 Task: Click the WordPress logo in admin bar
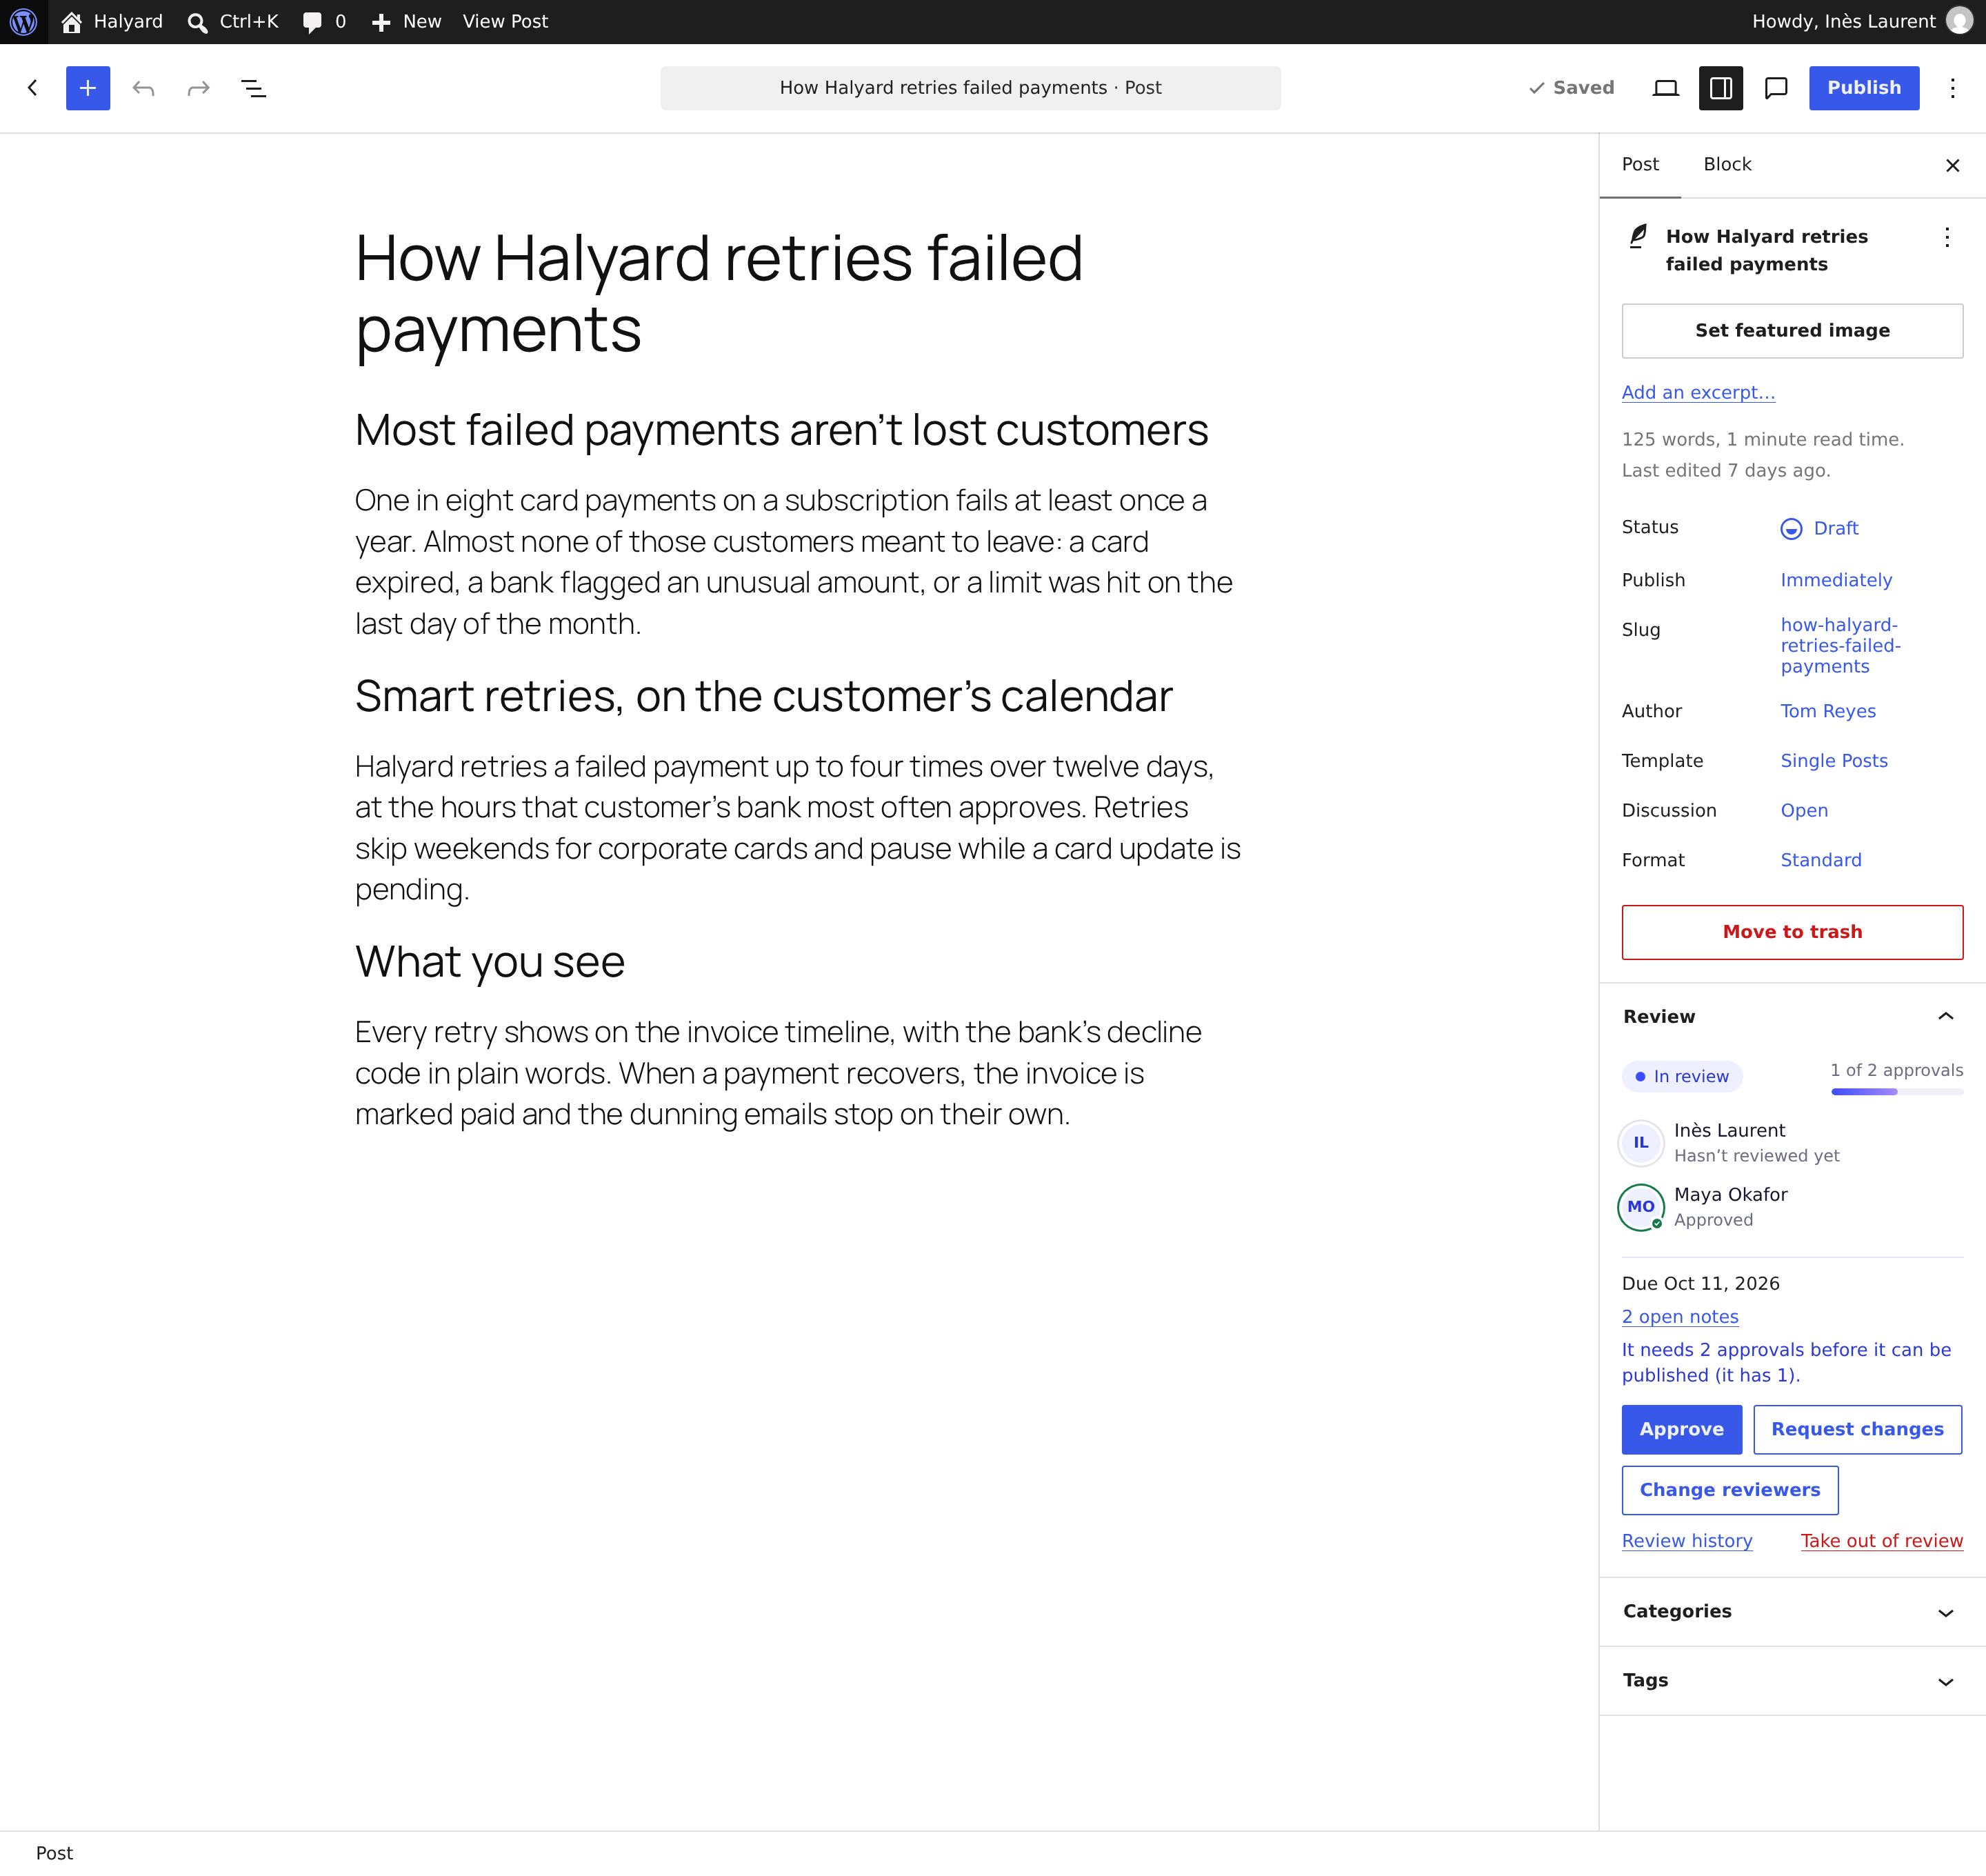pyautogui.click(x=23, y=21)
